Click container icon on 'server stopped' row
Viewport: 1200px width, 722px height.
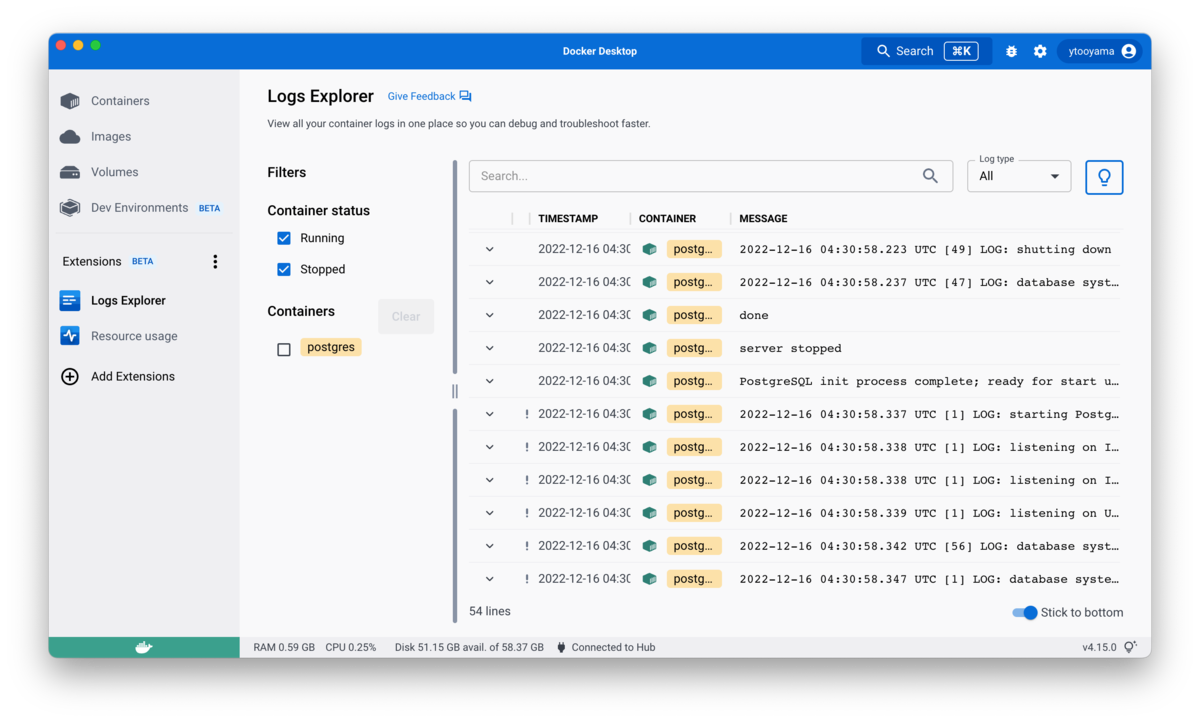pyautogui.click(x=649, y=348)
